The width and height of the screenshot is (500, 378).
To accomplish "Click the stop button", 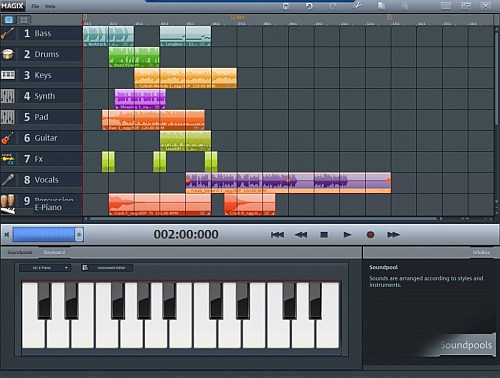I will coord(324,235).
